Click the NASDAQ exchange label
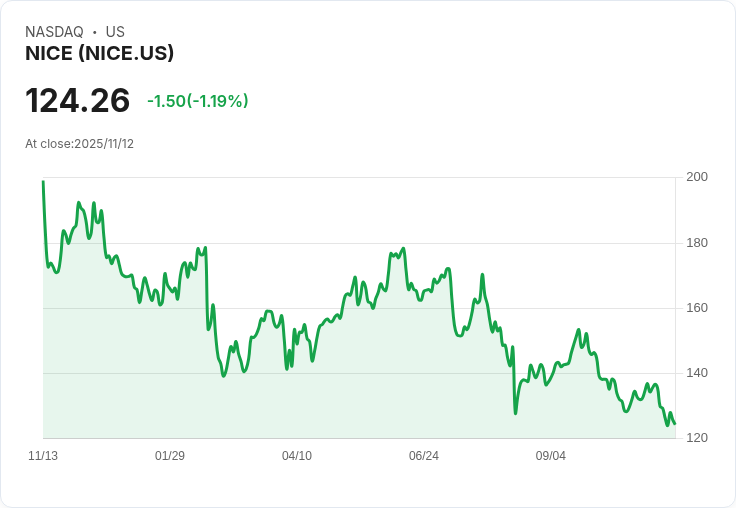 pyautogui.click(x=54, y=32)
